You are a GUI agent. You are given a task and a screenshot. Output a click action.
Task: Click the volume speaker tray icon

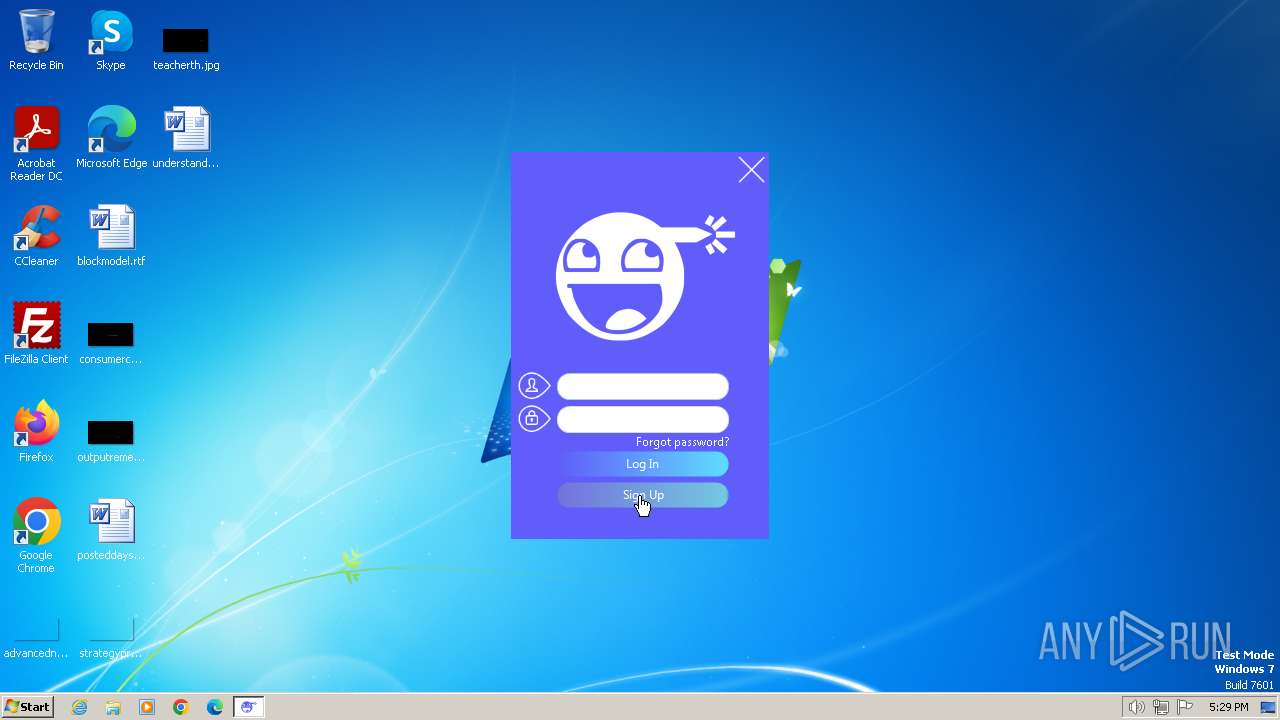pyautogui.click(x=1136, y=707)
